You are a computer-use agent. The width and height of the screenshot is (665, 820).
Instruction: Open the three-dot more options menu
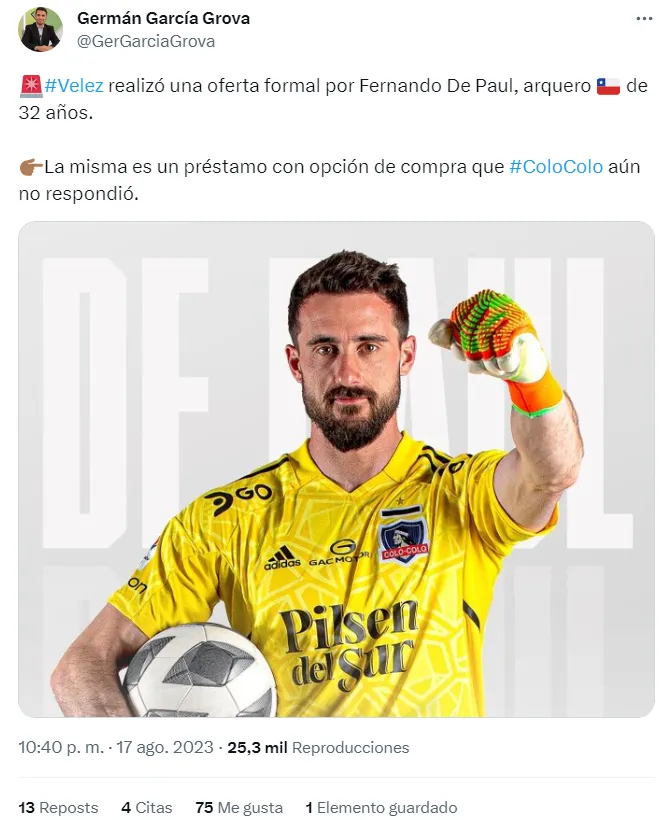(644, 19)
